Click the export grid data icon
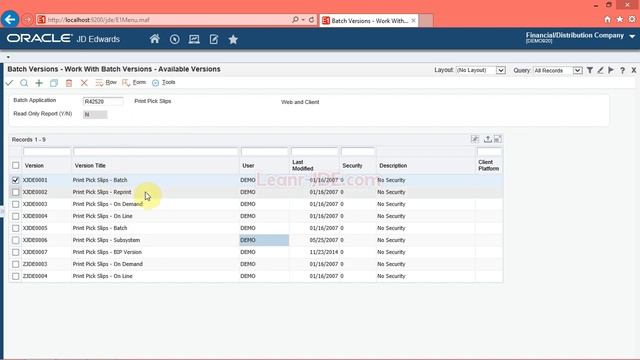Screen dimensions: 640x360 point(487,139)
